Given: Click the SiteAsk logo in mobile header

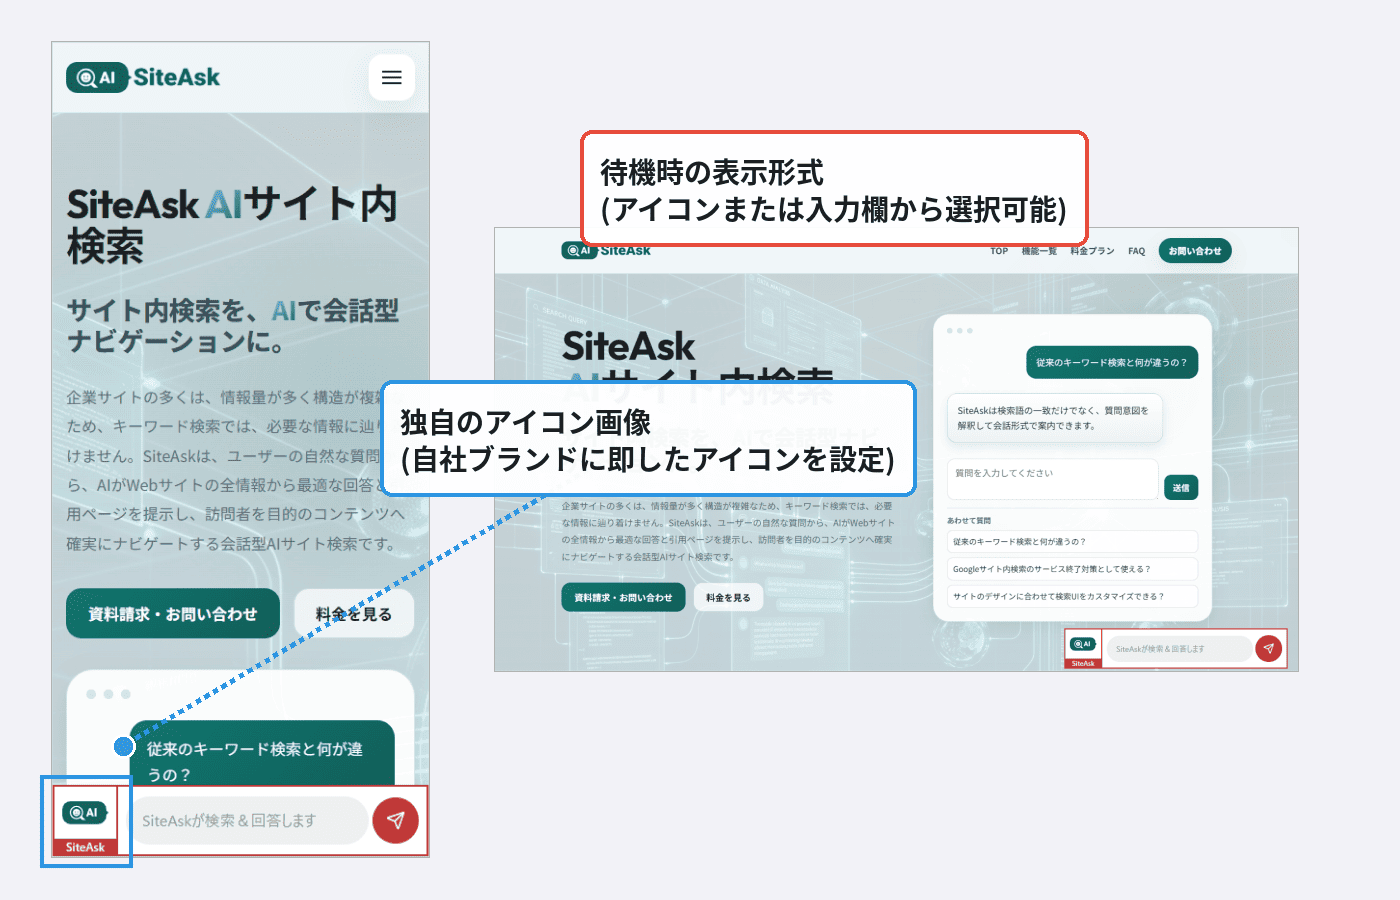Looking at the screenshot, I should tap(143, 77).
